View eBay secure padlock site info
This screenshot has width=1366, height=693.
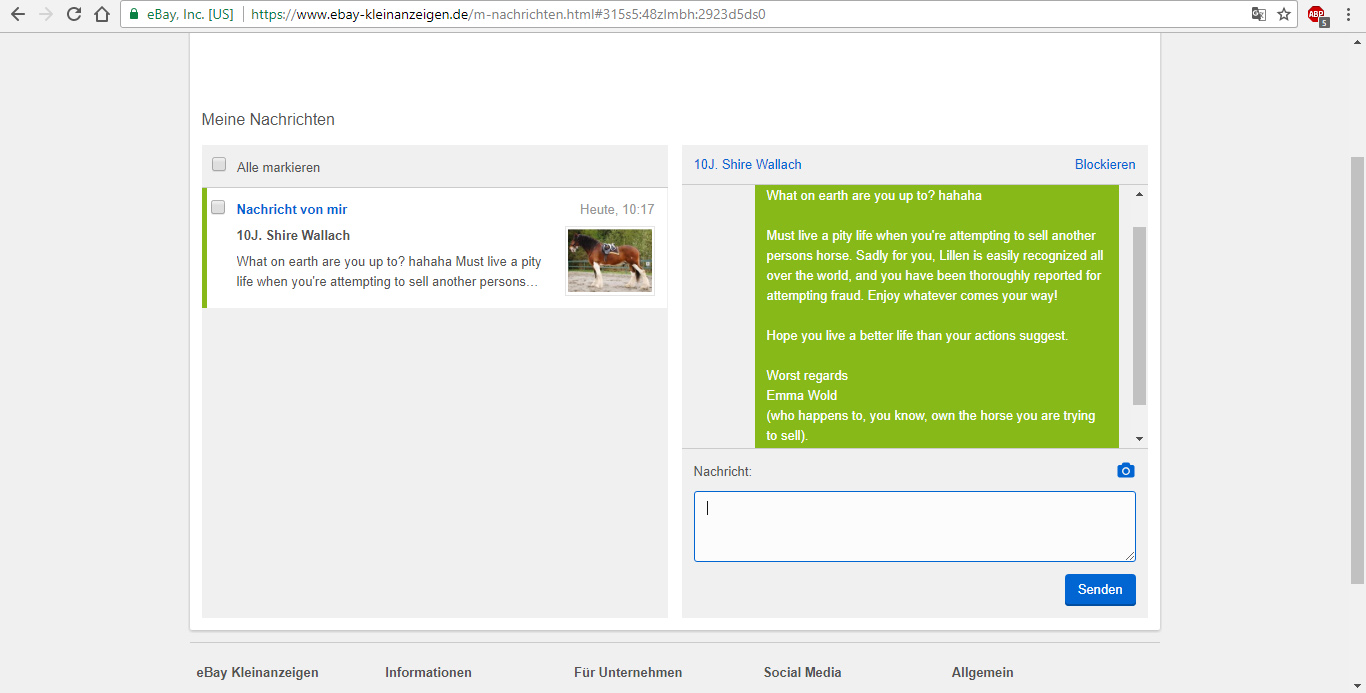click(x=134, y=15)
